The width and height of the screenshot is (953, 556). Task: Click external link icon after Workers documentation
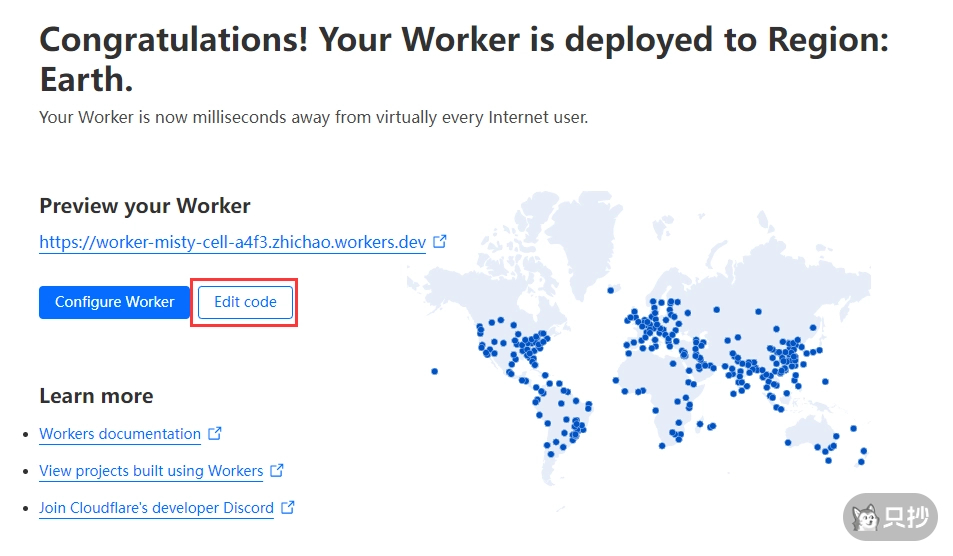[x=215, y=433]
